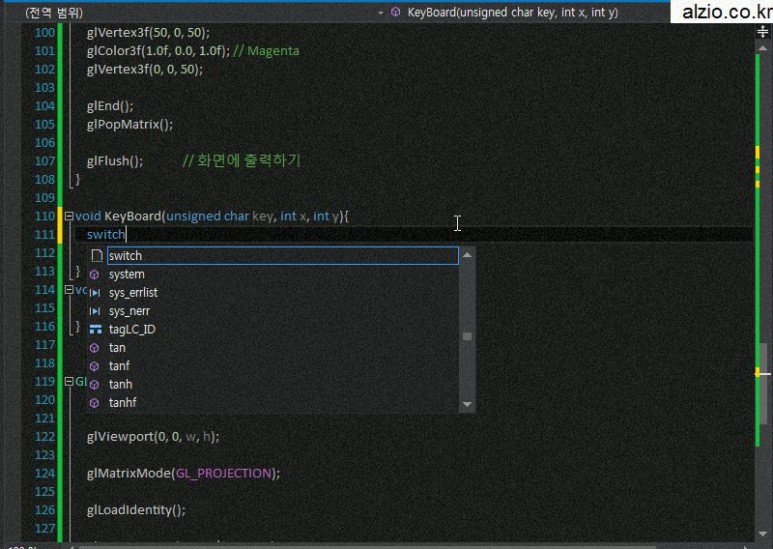Image resolution: width=773 pixels, height=549 pixels.
Task: Click 'glPopMatrix();' on line 105
Action: [x=130, y=124]
